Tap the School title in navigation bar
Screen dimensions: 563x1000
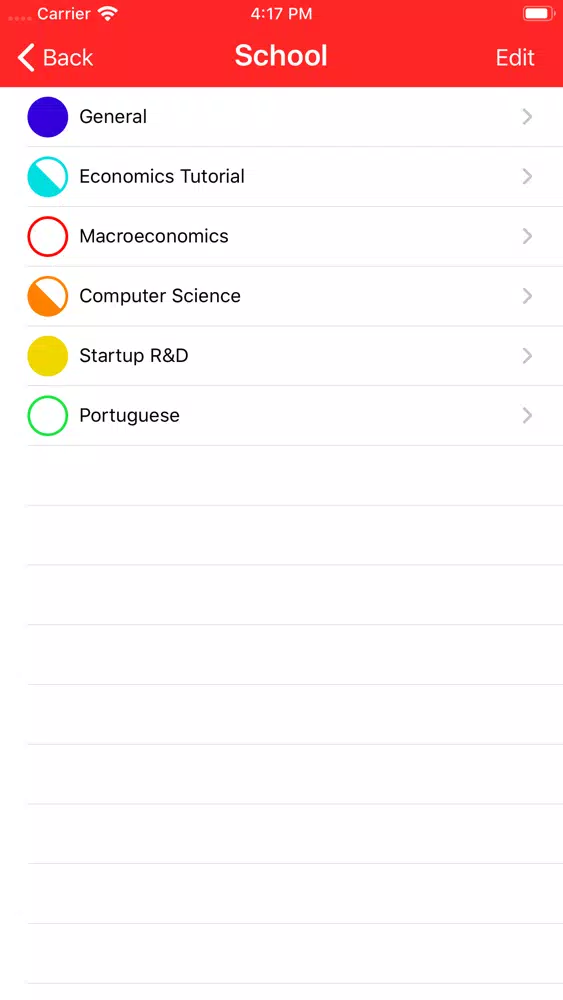(x=281, y=55)
